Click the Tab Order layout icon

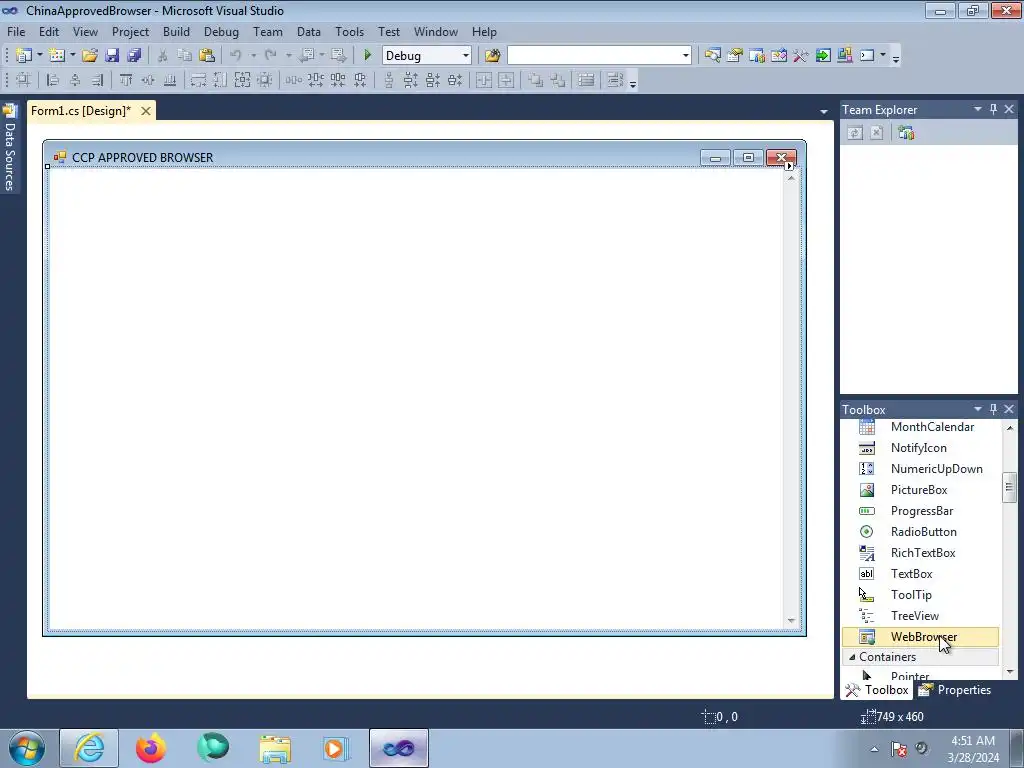(x=615, y=80)
